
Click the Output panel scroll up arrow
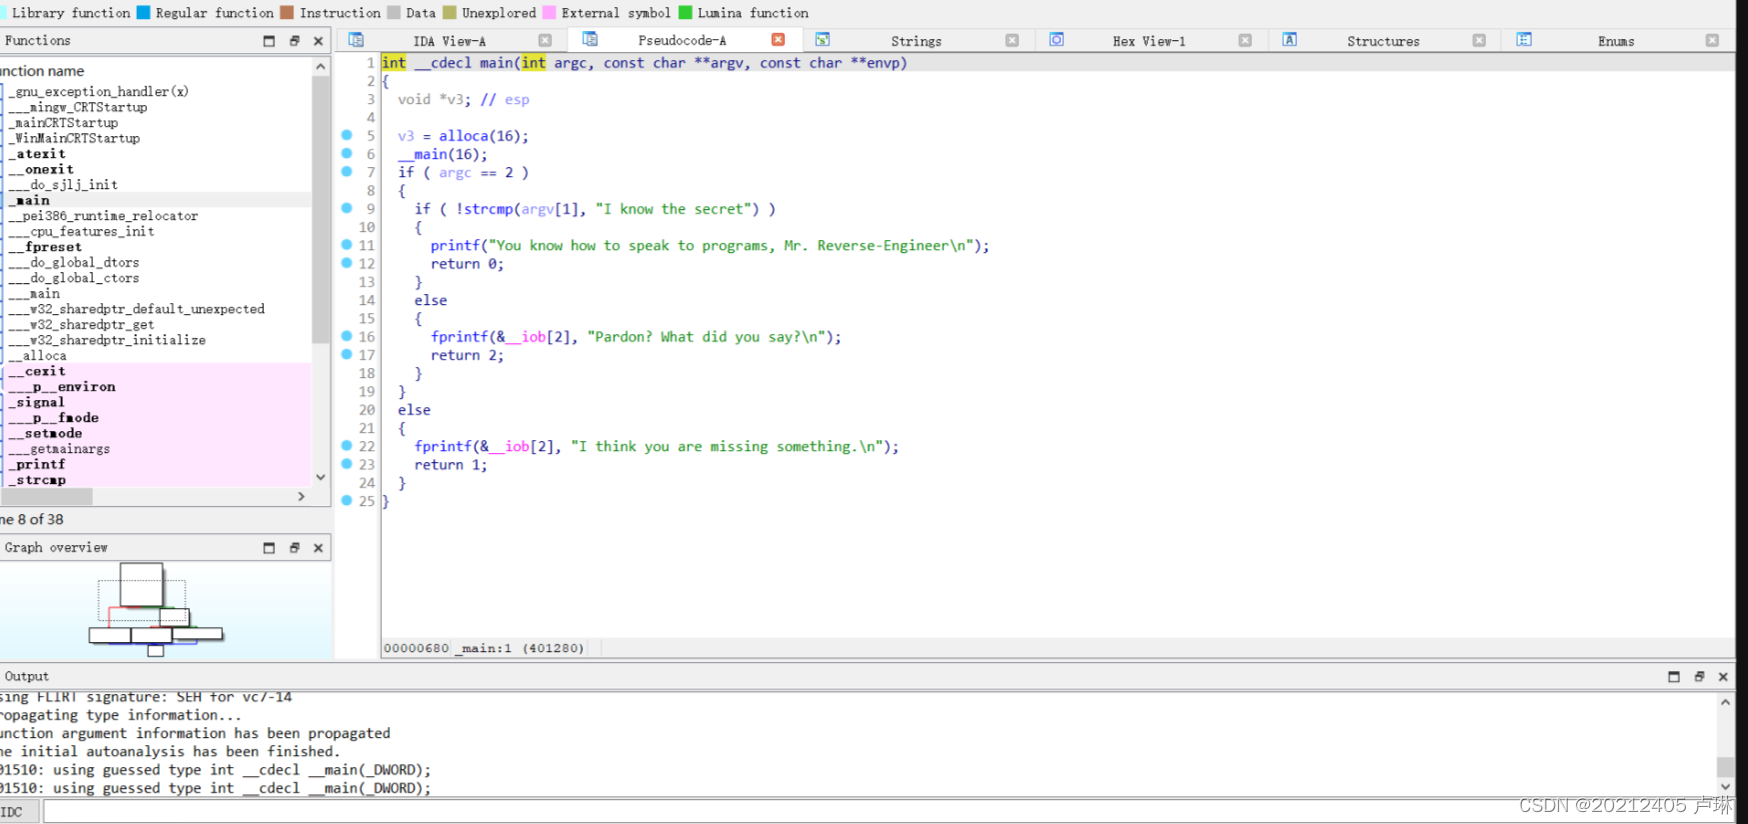coord(1725,702)
